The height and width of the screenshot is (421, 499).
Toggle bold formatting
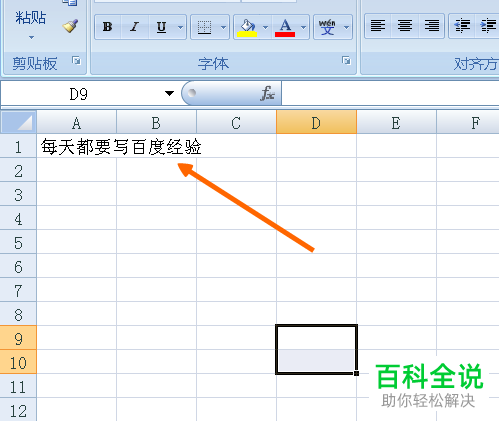point(108,27)
